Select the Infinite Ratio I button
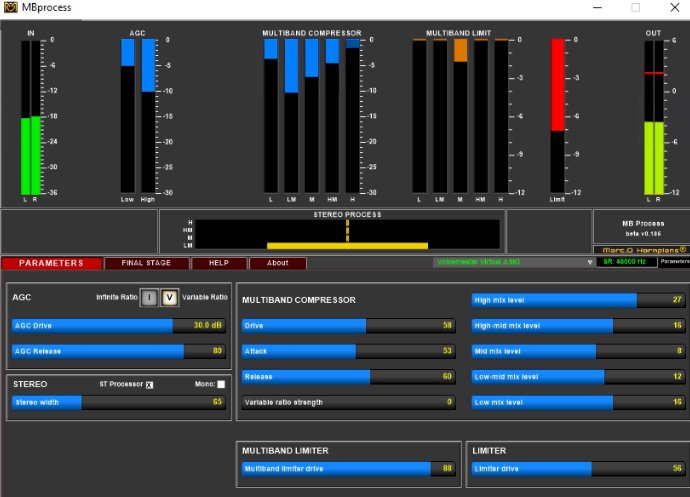 (x=148, y=297)
